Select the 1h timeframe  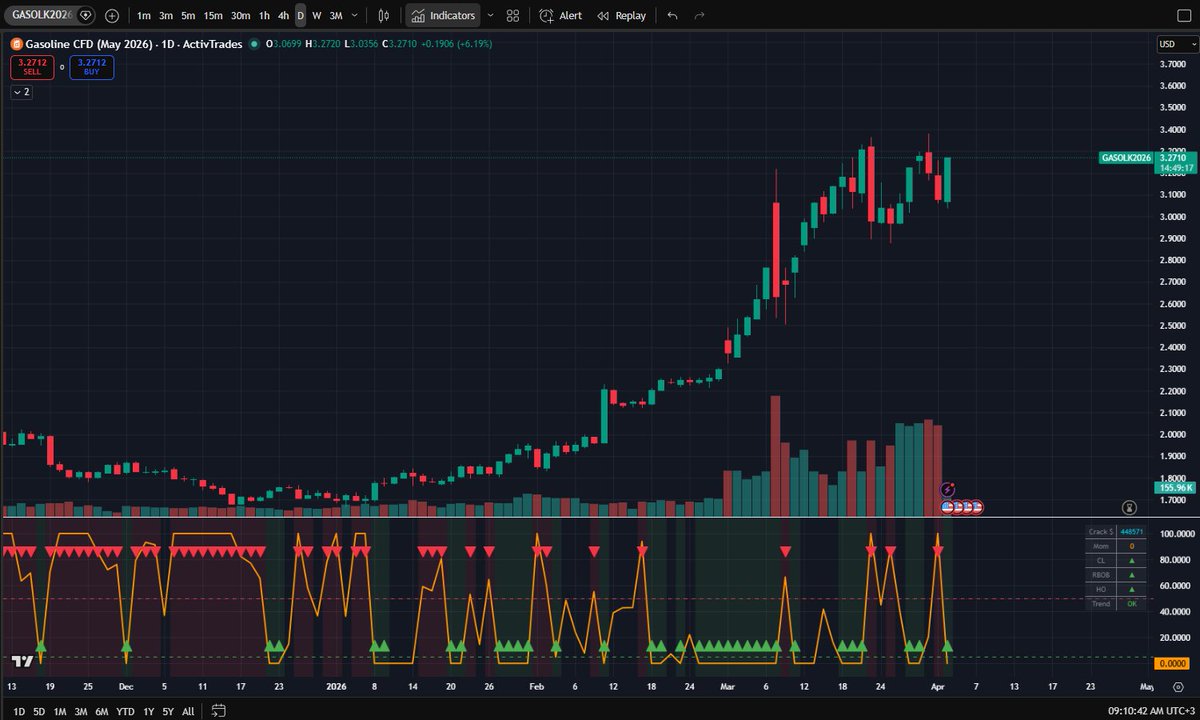264,16
